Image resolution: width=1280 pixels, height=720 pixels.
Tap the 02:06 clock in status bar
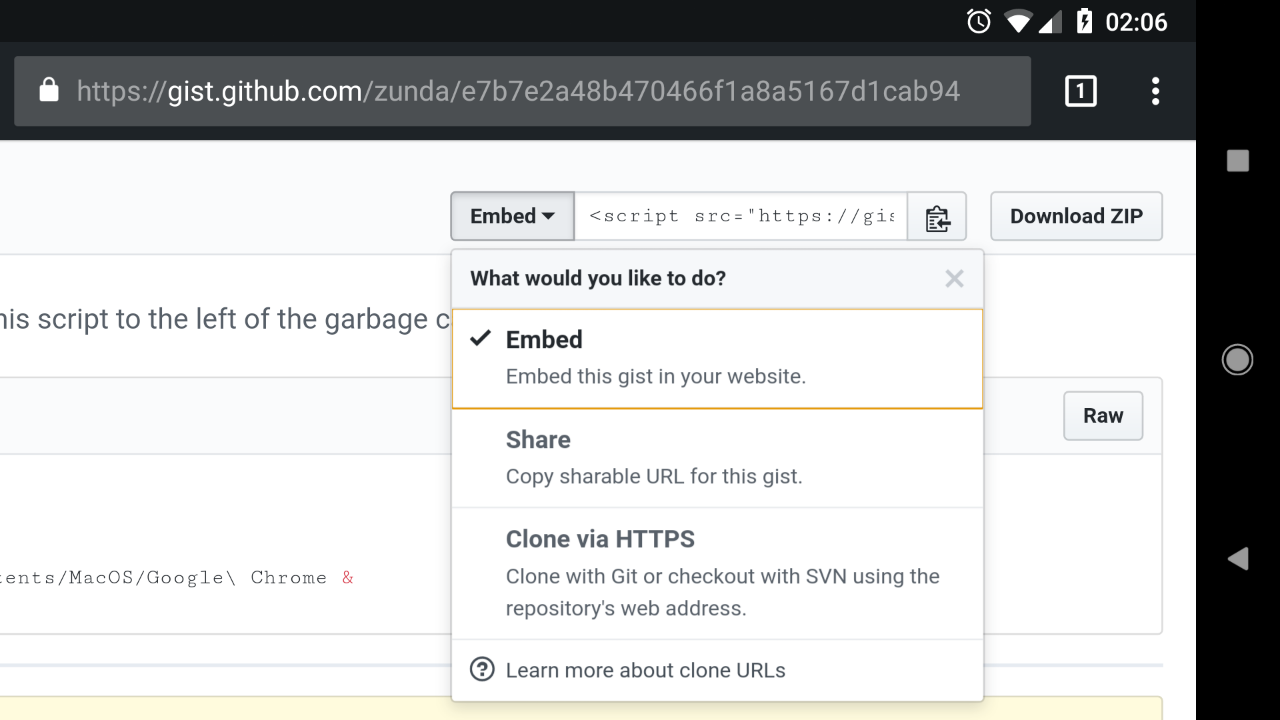click(1136, 22)
